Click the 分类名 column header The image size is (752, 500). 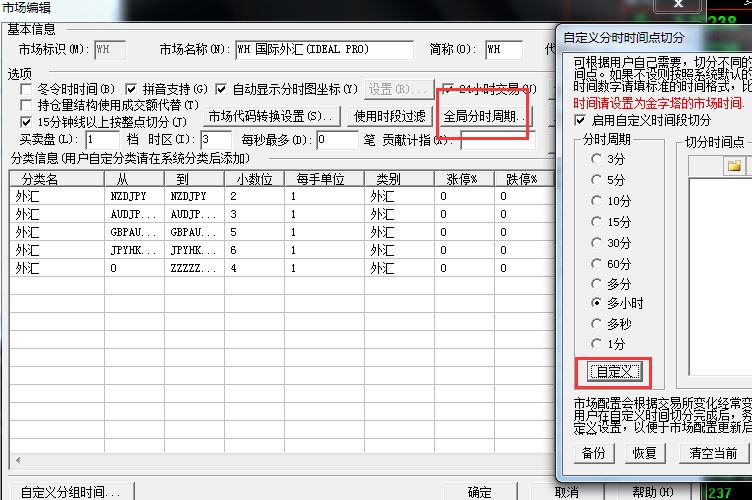tap(57, 179)
